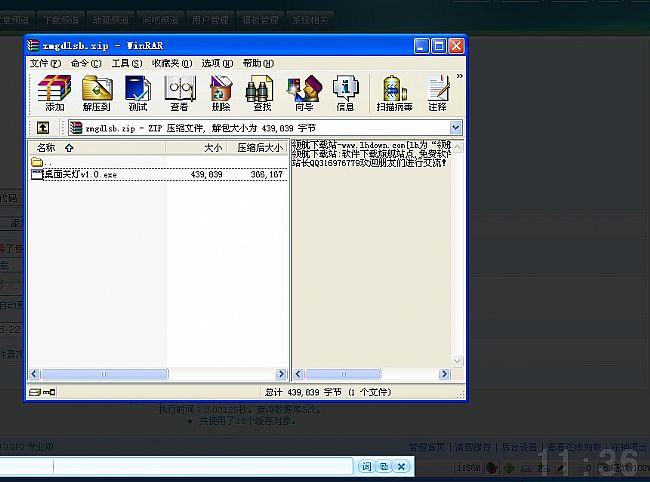Click comment pane scroll up arrow
The width and height of the screenshot is (650, 482).
coord(457,146)
